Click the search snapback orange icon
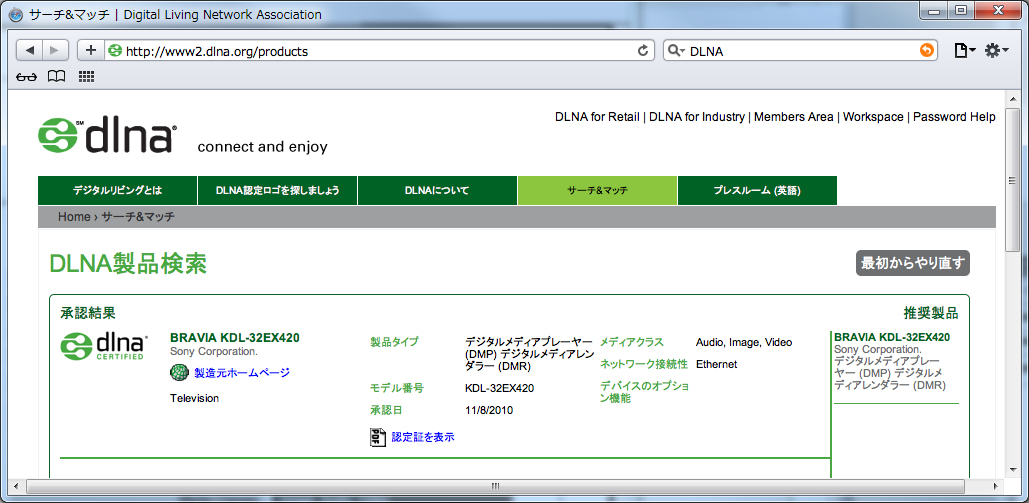Viewport: 1029px width, 503px height. [927, 51]
